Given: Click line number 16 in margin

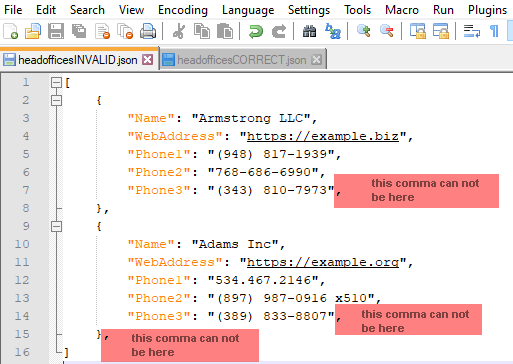Looking at the screenshot, I should (22, 352).
